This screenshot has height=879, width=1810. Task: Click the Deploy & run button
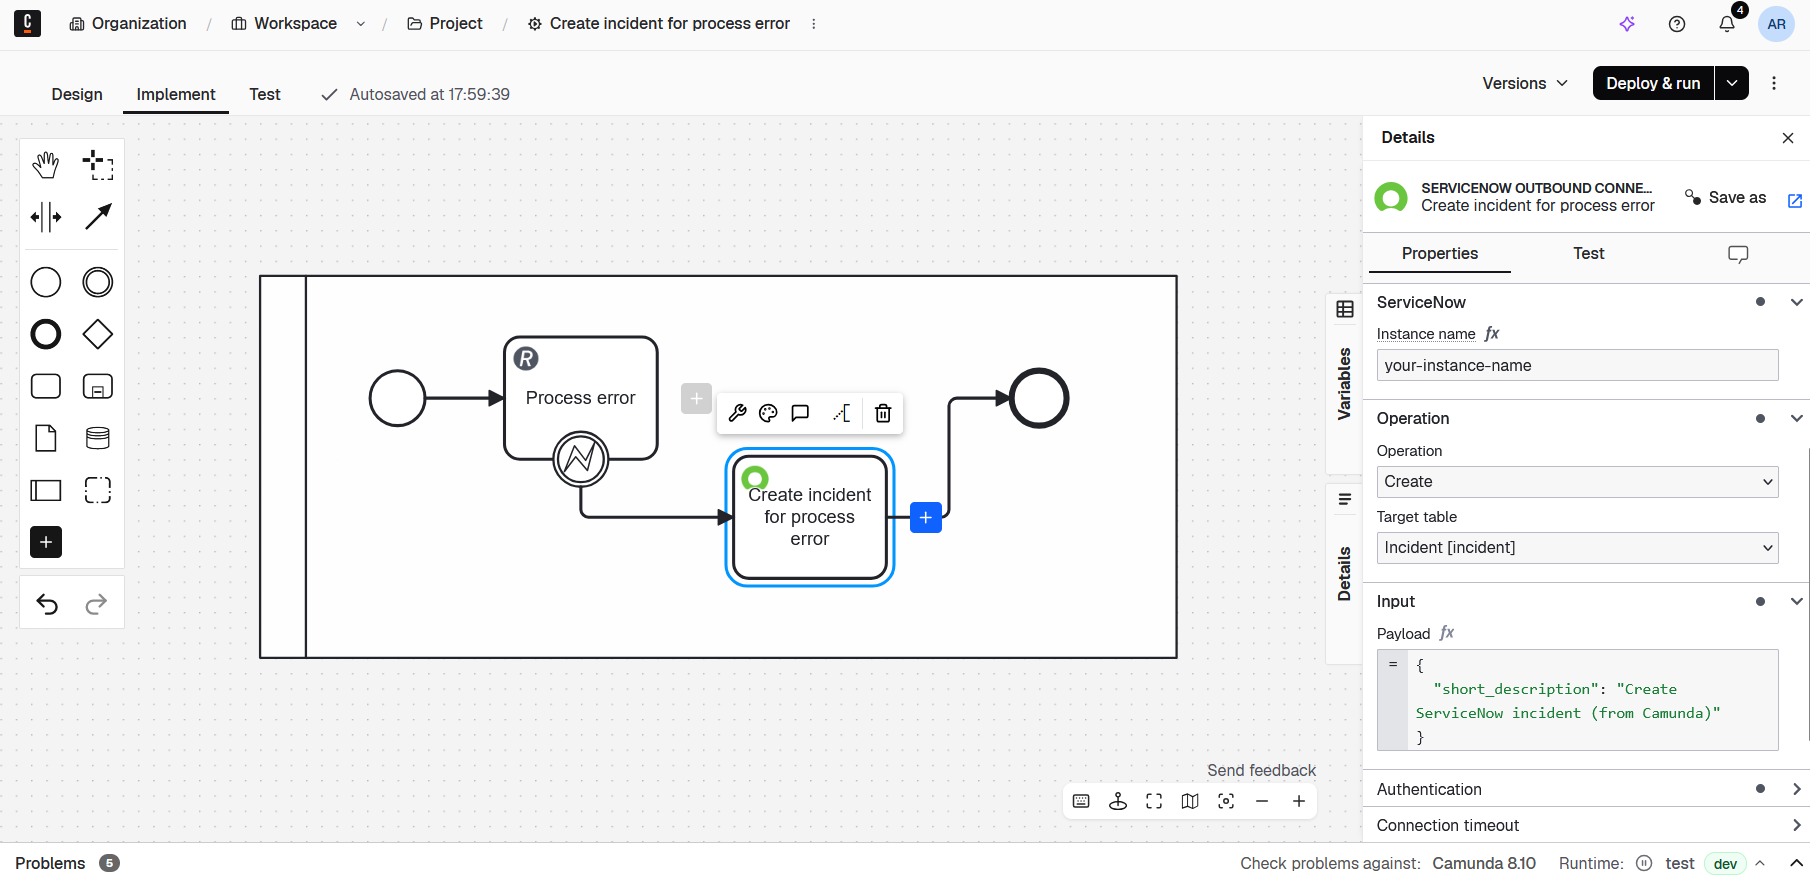point(1653,83)
